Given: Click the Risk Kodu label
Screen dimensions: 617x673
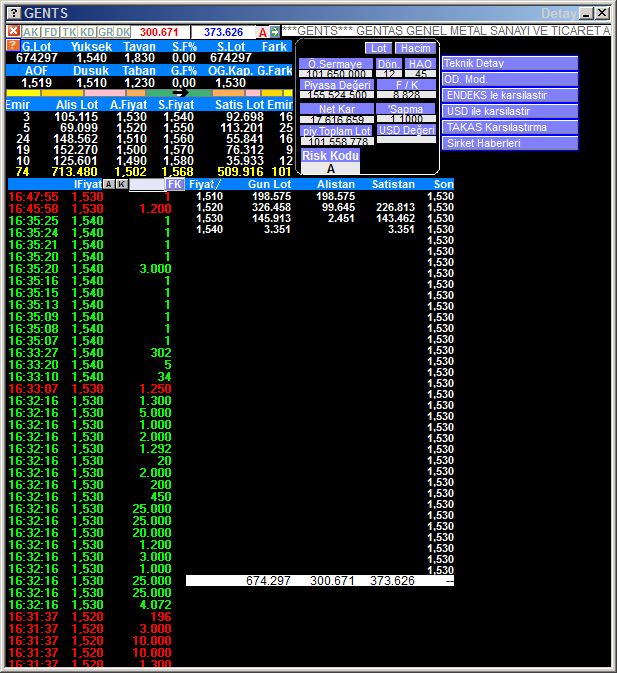Looking at the screenshot, I should coord(330,155).
